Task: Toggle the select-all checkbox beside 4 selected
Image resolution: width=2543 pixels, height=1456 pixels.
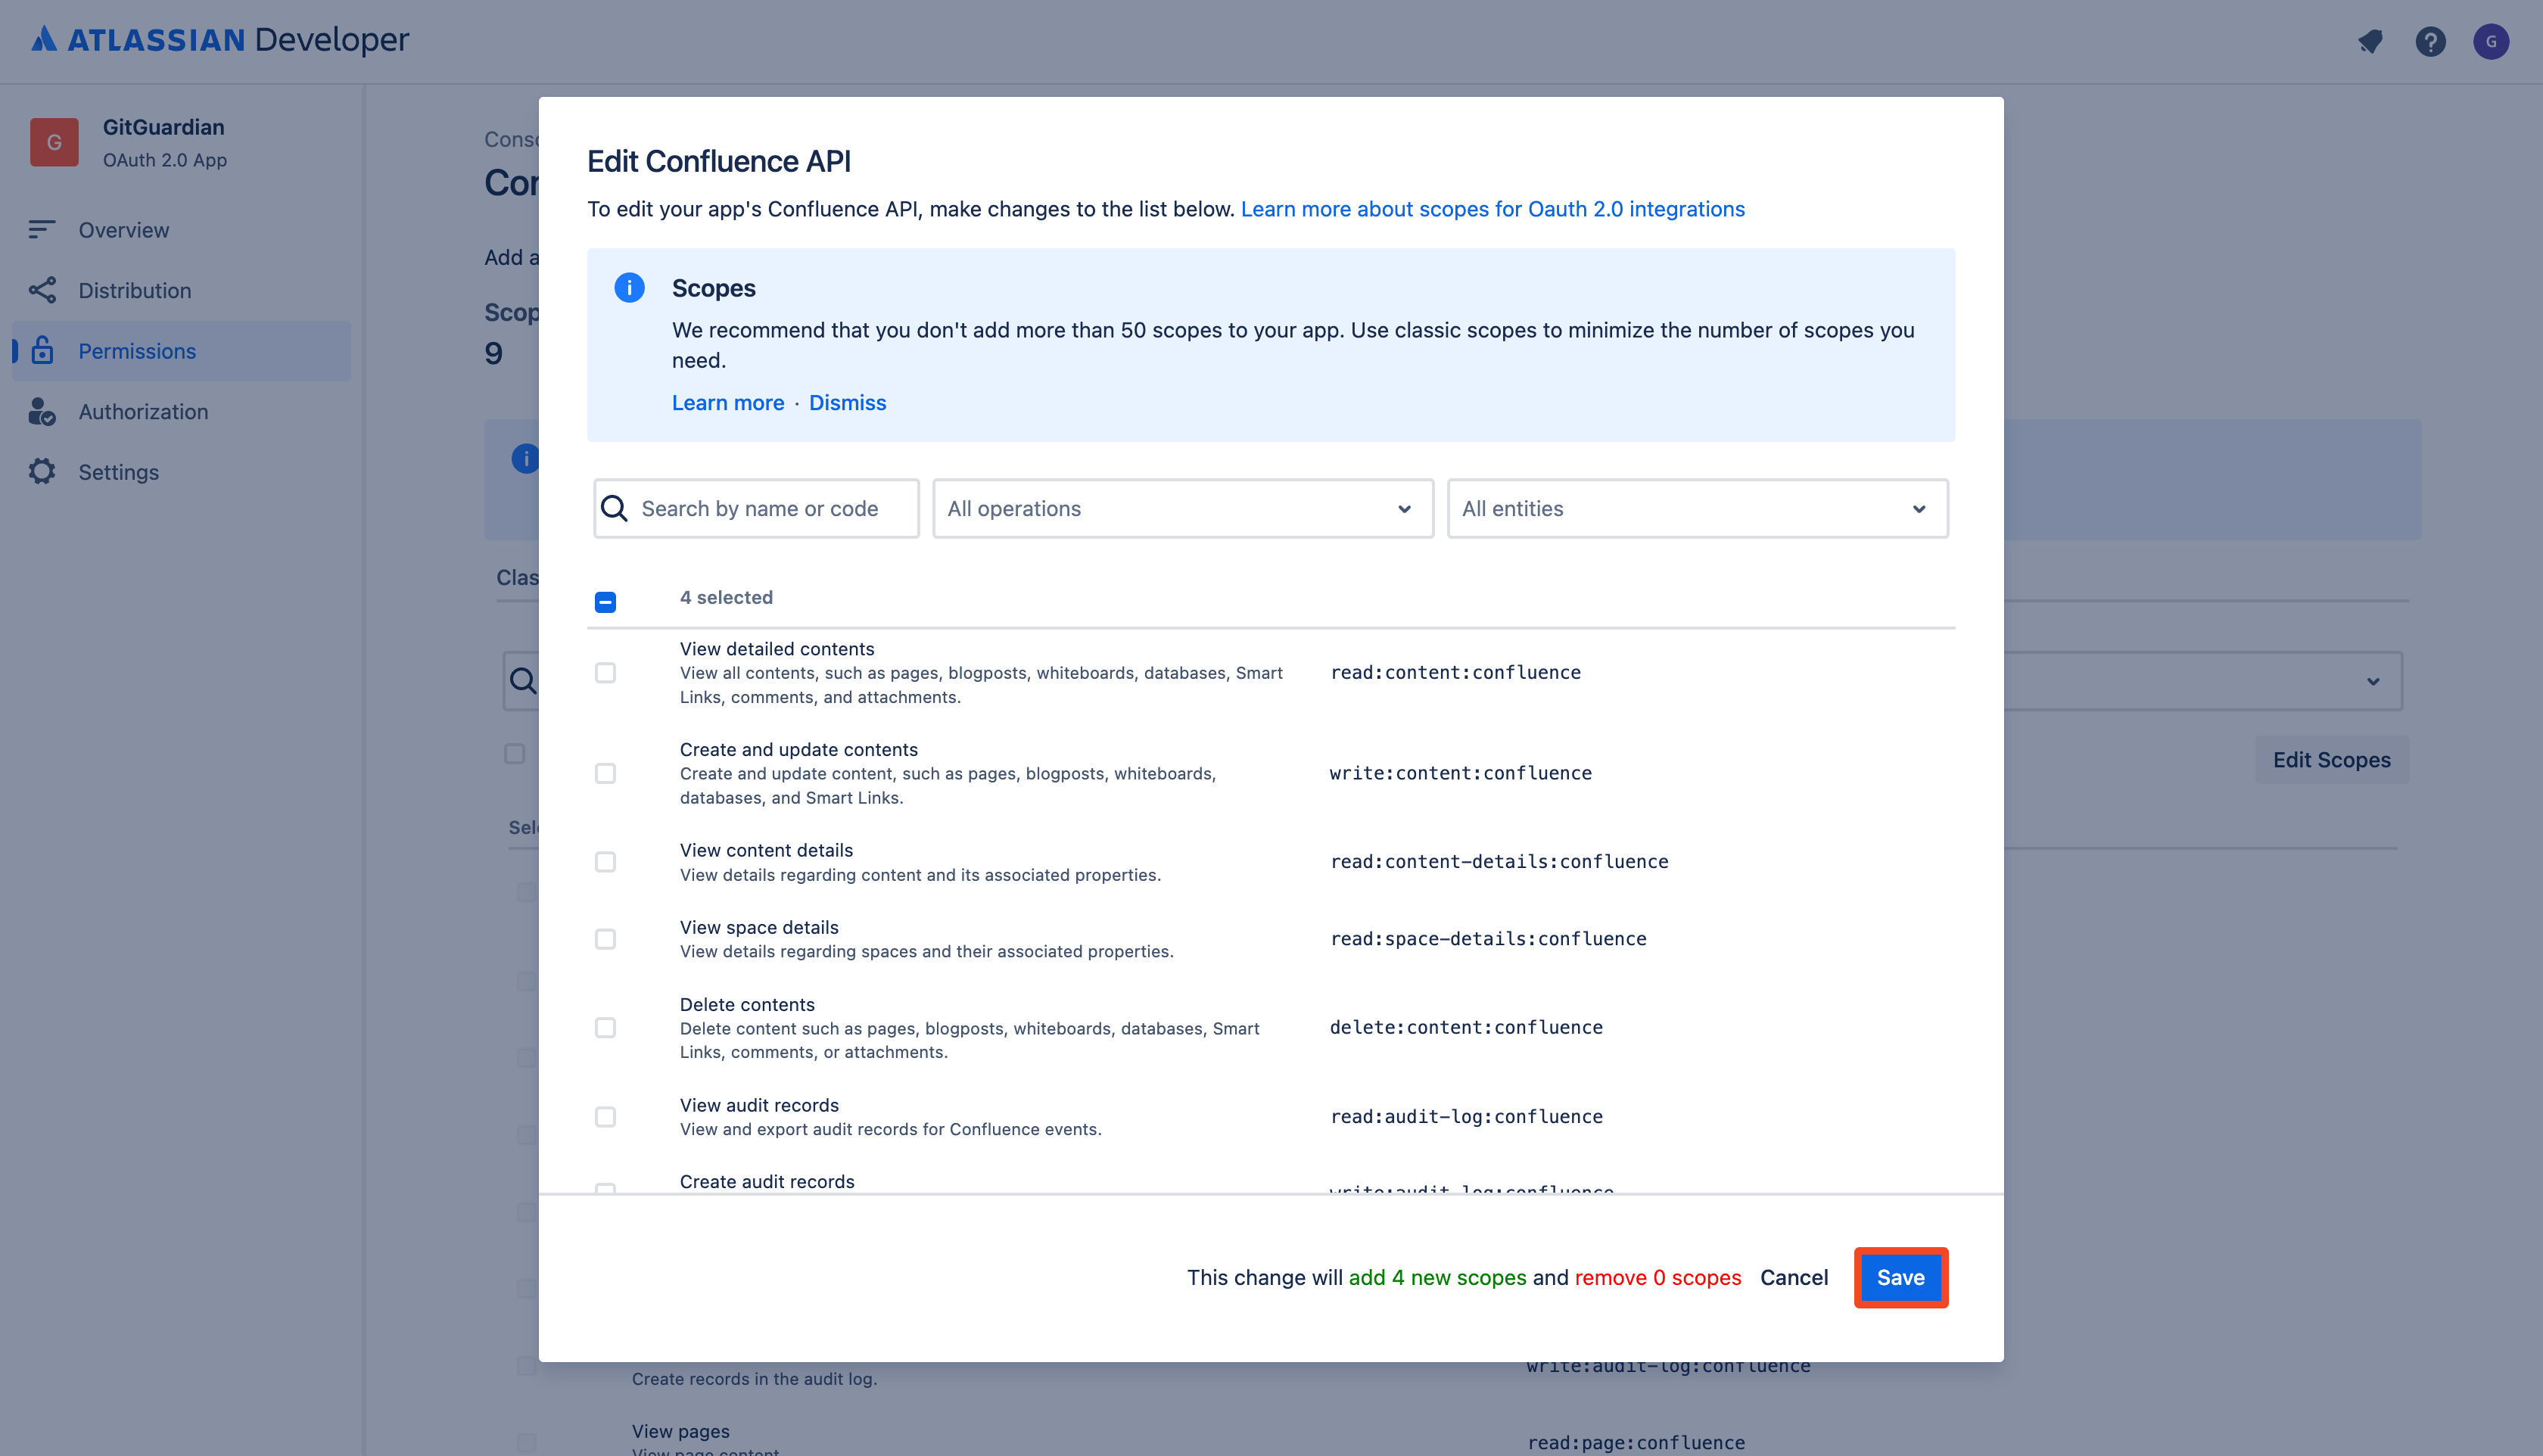Action: [605, 601]
